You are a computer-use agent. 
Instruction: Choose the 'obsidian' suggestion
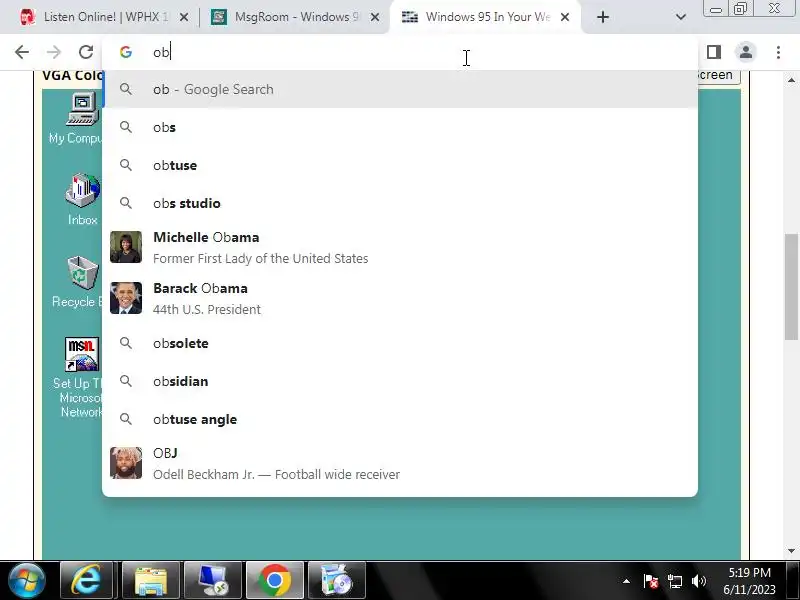coord(400,381)
